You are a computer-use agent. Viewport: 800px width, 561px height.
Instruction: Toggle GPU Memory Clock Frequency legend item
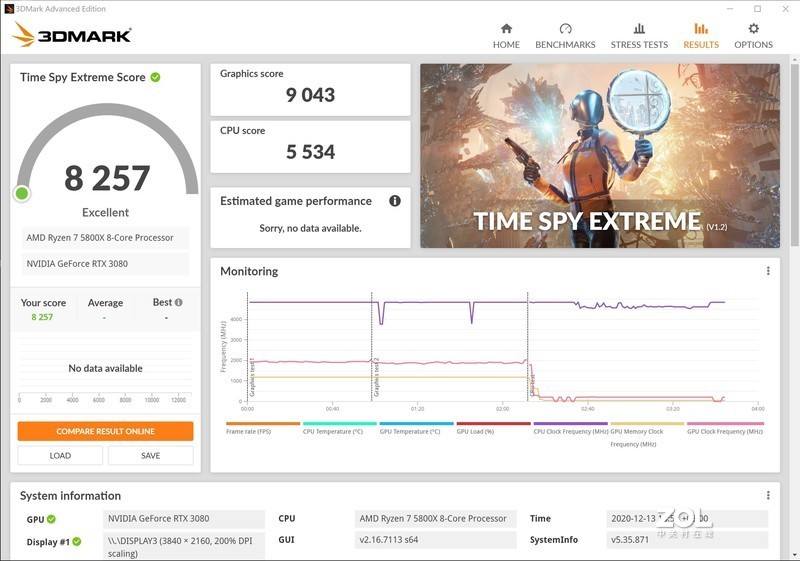(x=647, y=434)
